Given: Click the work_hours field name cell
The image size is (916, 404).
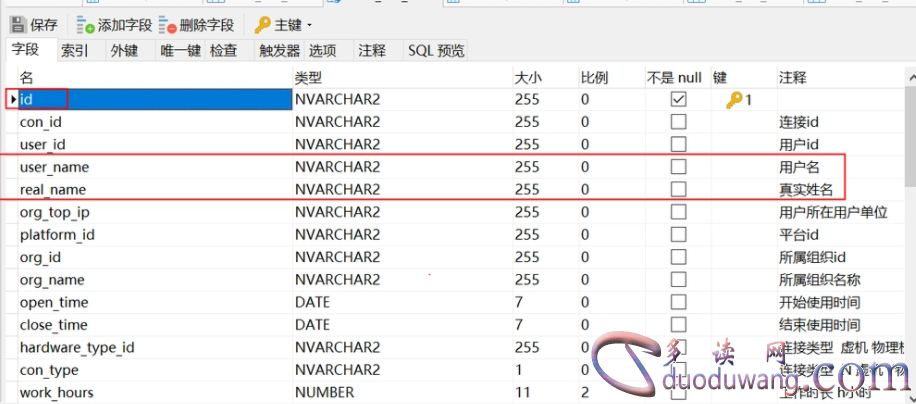Looking at the screenshot, I should 55,392.
